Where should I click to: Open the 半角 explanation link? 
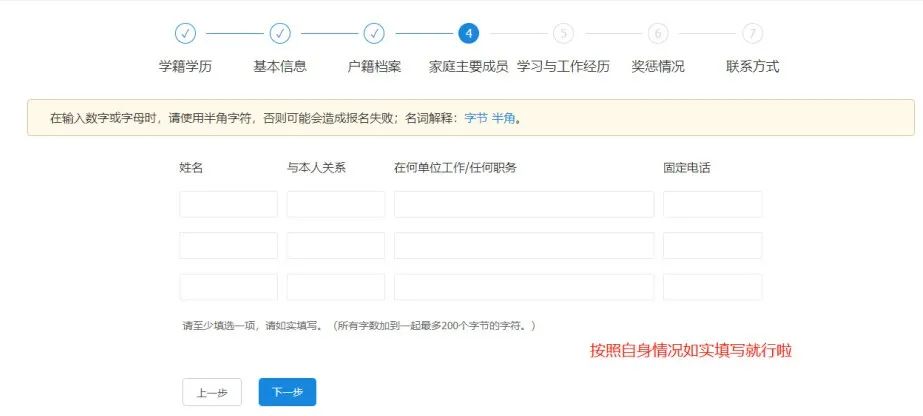504,118
